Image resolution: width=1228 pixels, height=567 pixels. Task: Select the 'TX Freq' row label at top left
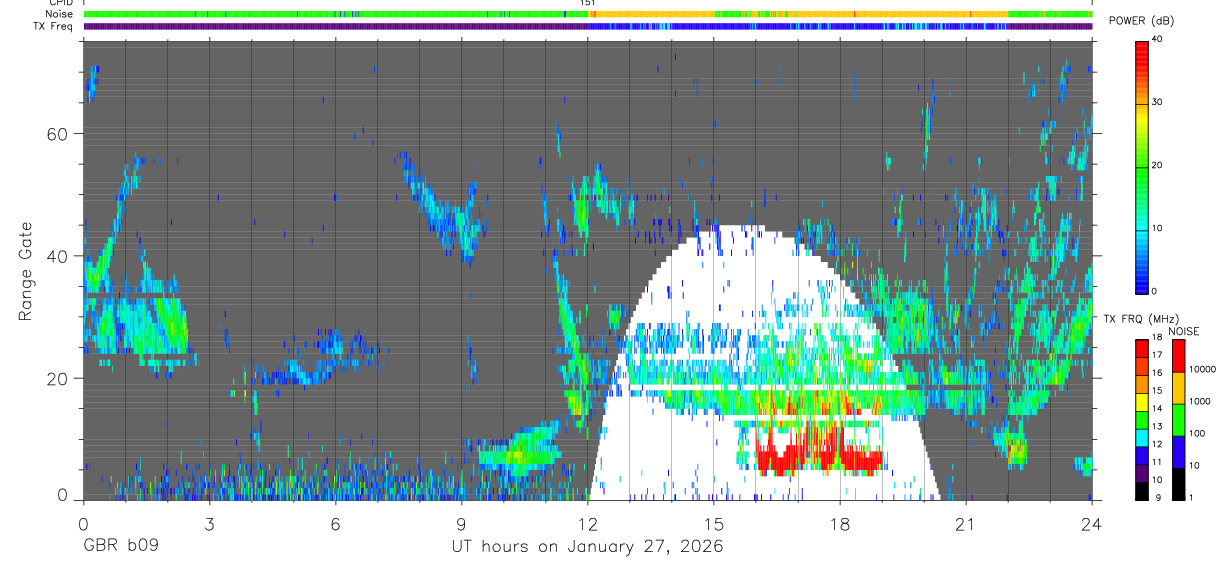coord(53,26)
